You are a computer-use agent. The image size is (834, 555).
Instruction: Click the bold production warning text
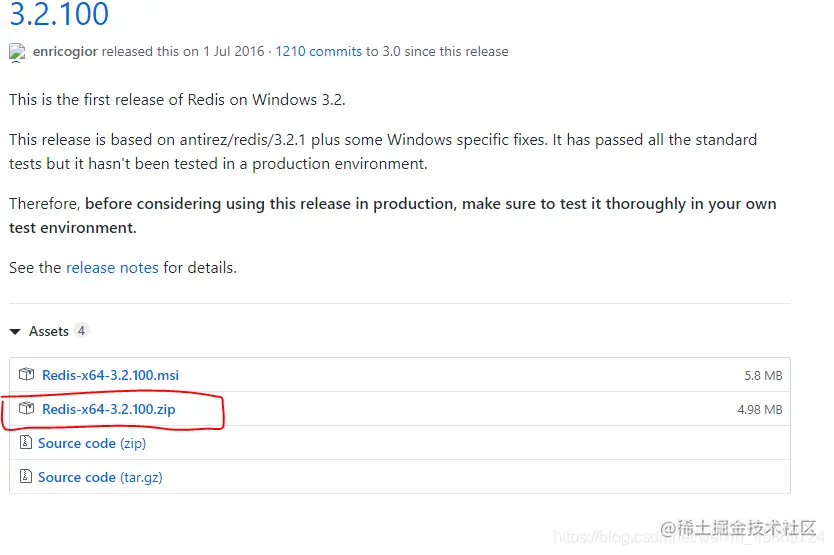(430, 204)
